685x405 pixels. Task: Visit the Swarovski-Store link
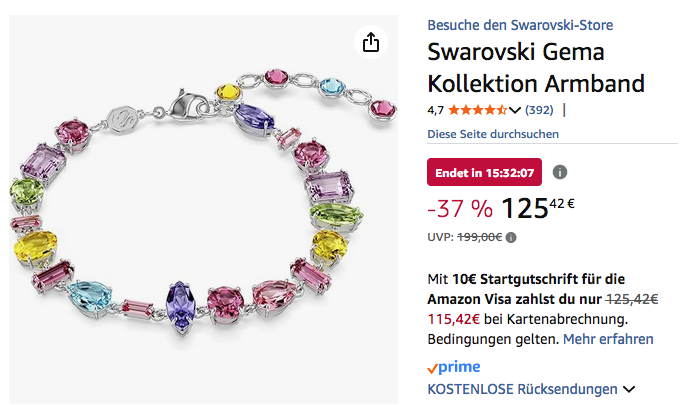(x=520, y=25)
